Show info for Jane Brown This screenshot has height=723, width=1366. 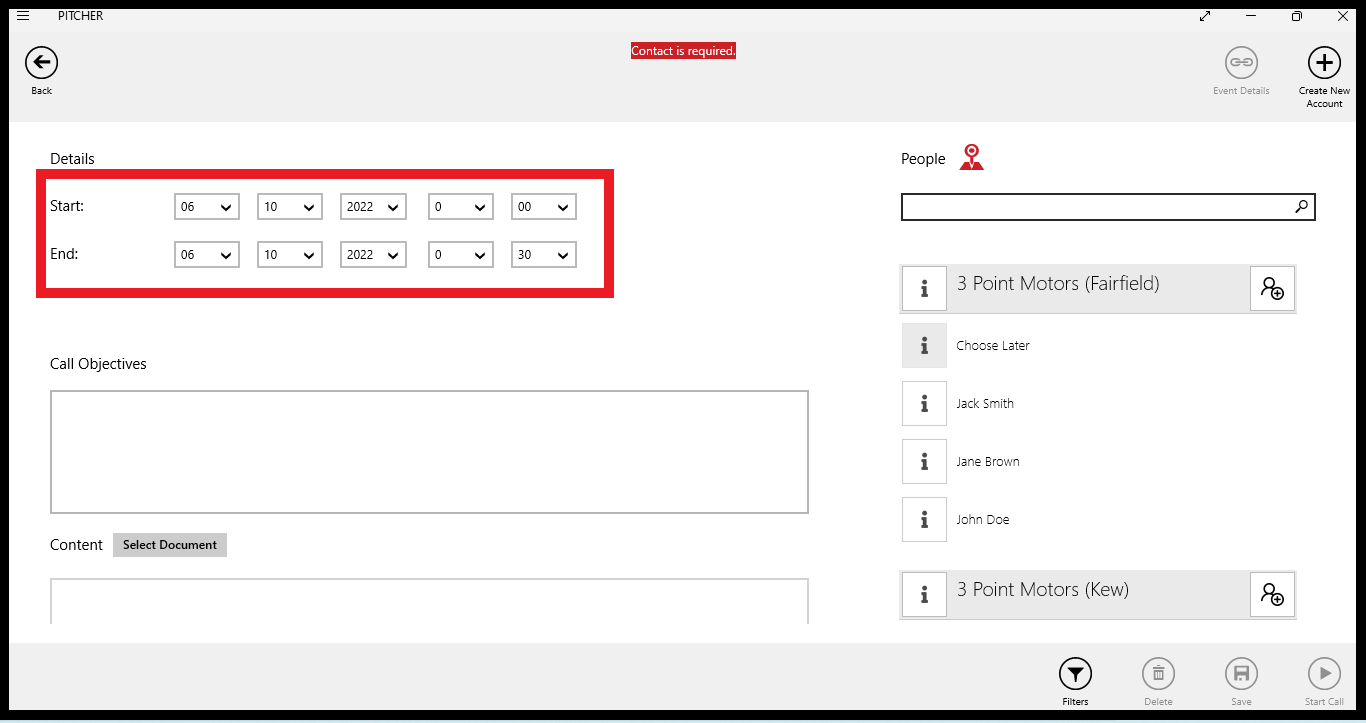click(924, 462)
